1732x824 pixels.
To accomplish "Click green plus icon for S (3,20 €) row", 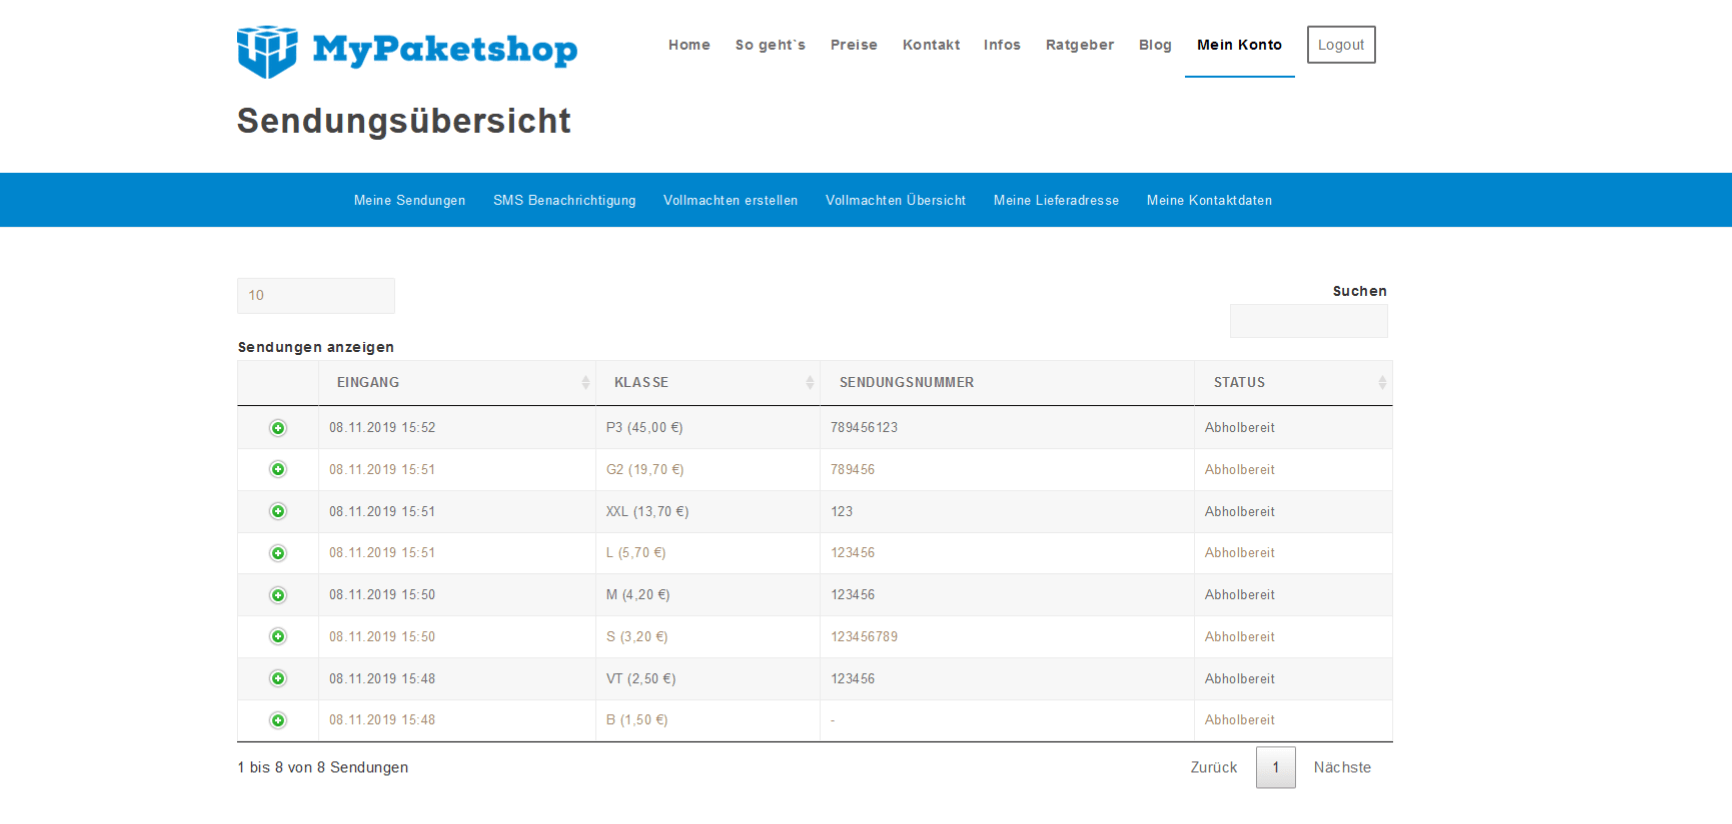I will [278, 637].
